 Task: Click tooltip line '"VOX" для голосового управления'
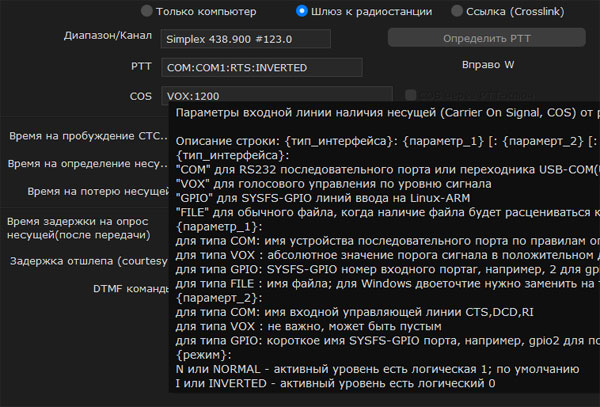coord(333,184)
